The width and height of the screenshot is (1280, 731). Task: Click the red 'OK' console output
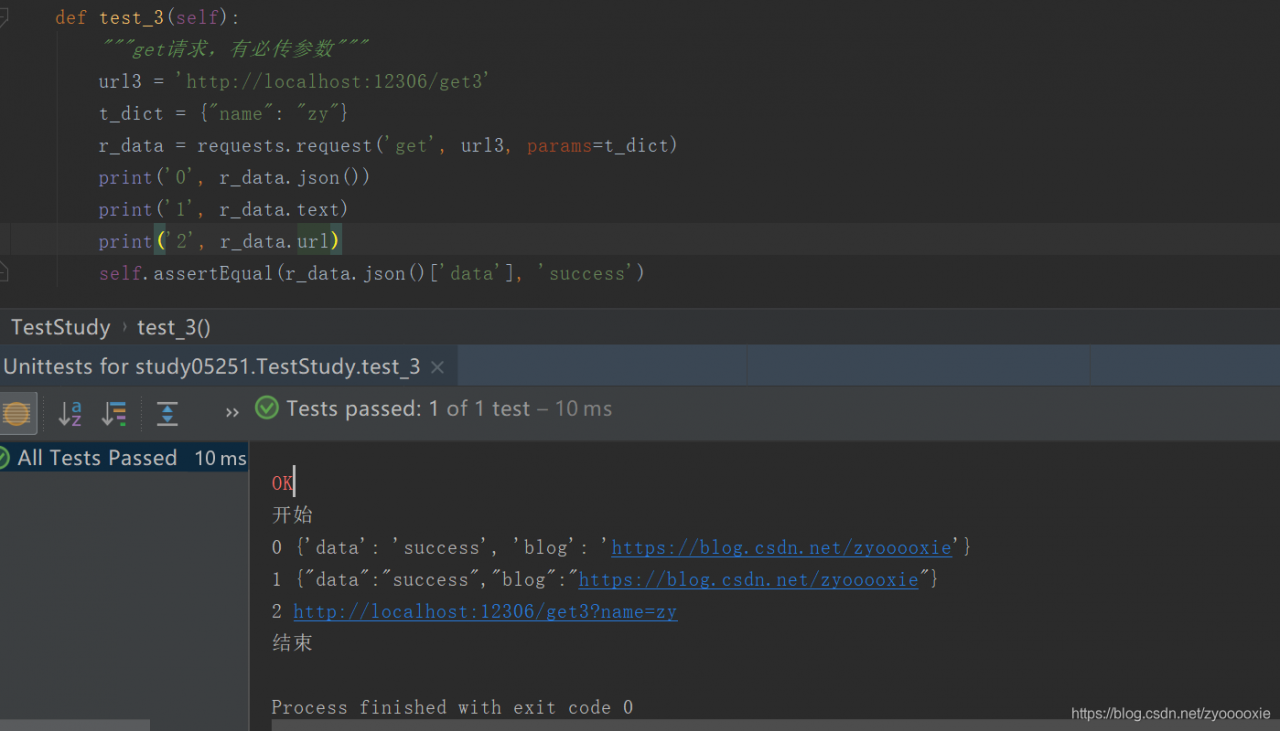(x=282, y=484)
